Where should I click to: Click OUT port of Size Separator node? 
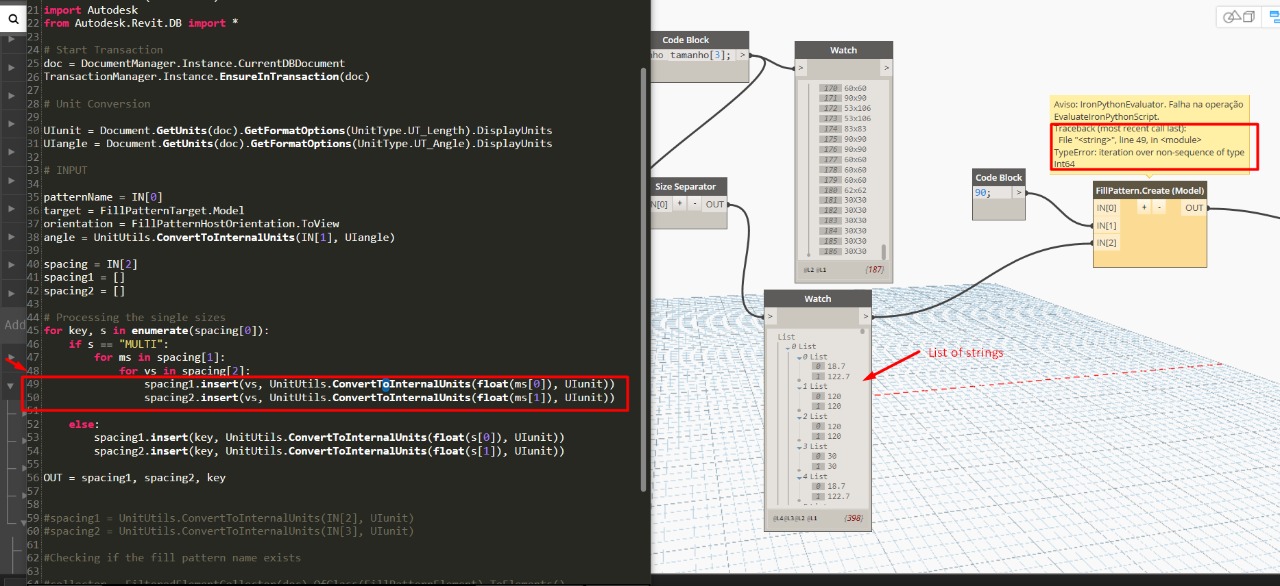click(714, 204)
